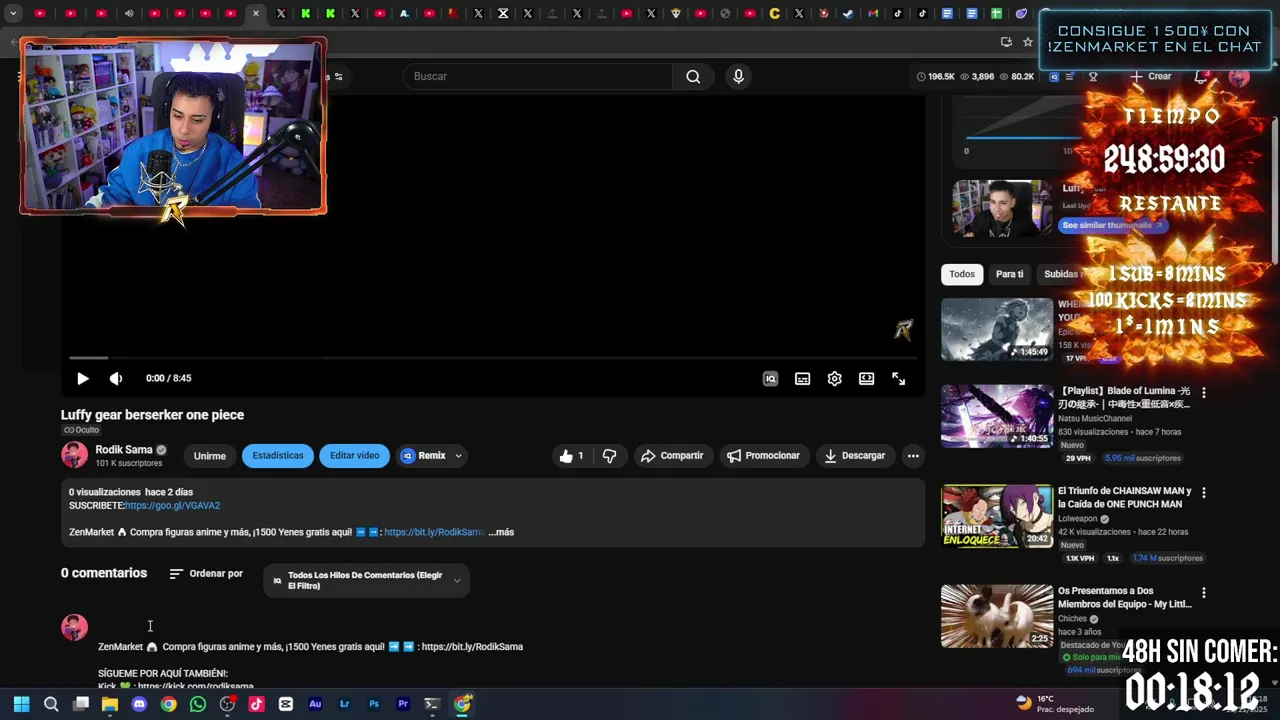This screenshot has width=1280, height=720.
Task: Dislike the video with thumbs down
Action: point(610,456)
